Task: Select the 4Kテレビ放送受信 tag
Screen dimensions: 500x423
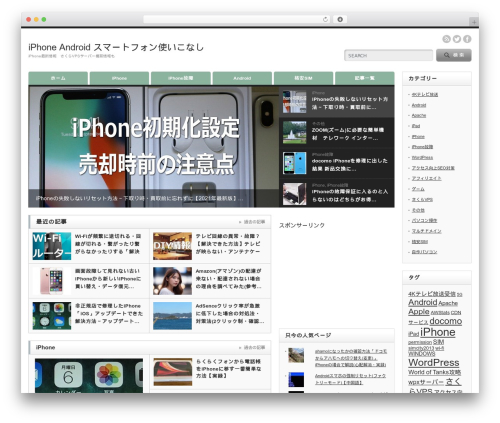Action: 432,294
